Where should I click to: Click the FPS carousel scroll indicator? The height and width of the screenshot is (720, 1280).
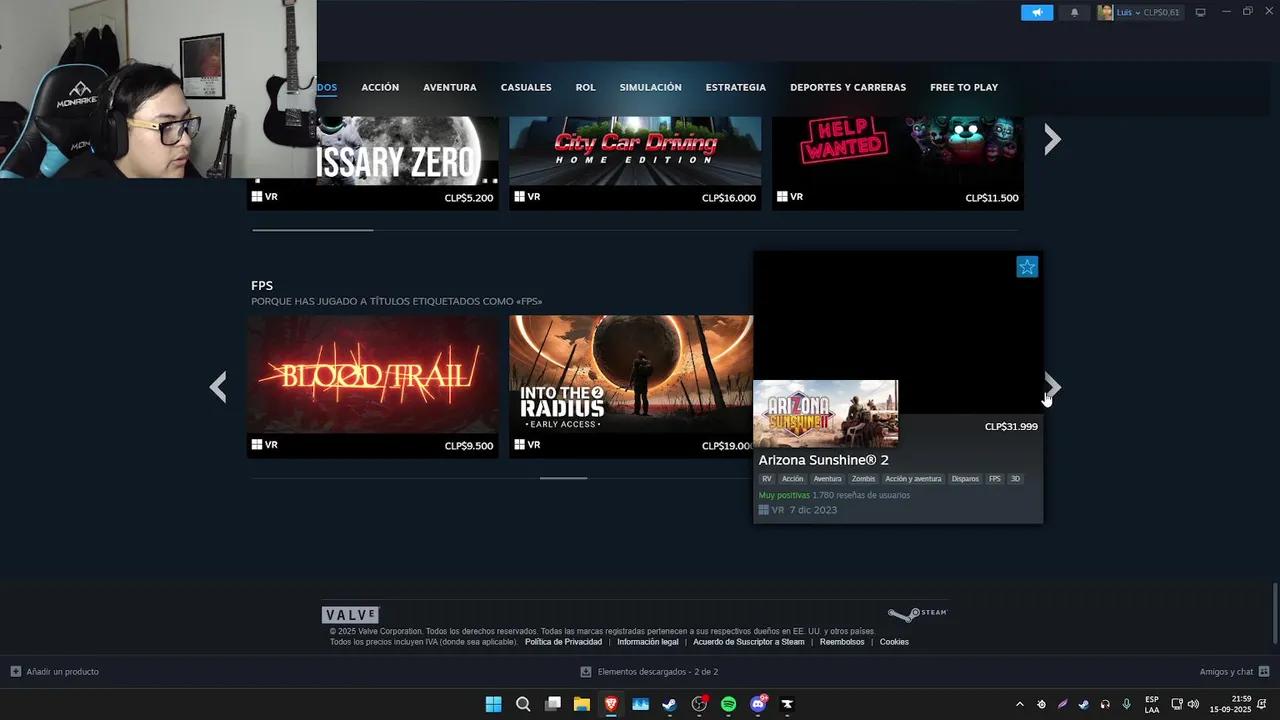click(563, 478)
